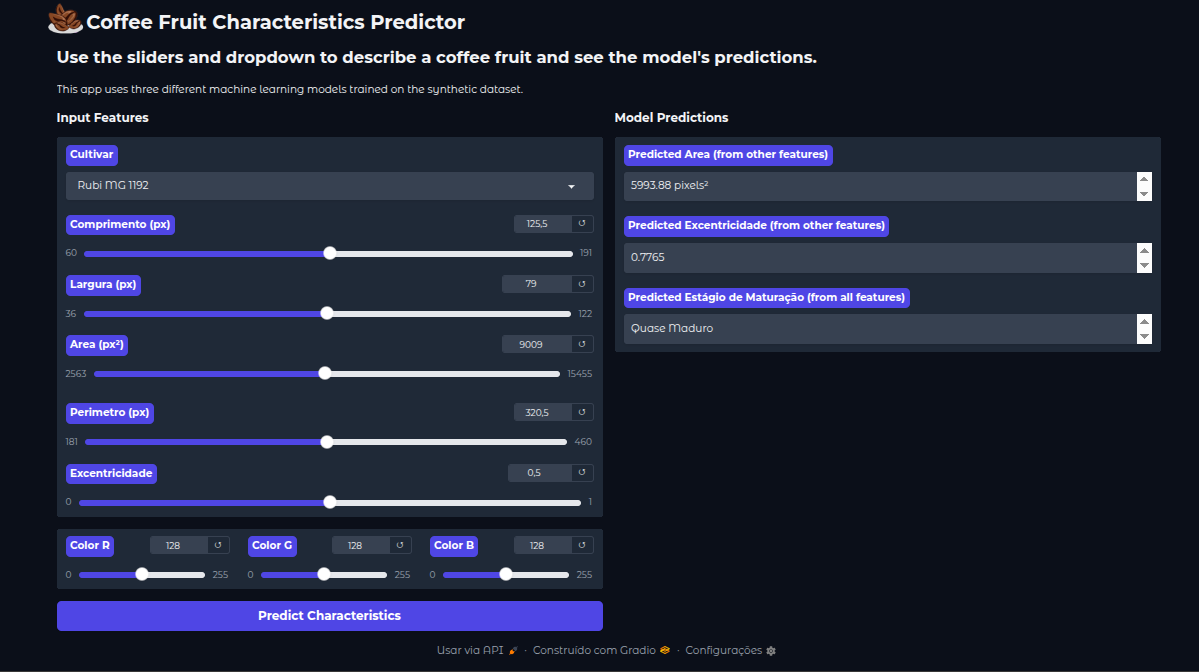Reset the Comprimento value icon

click(x=582, y=224)
